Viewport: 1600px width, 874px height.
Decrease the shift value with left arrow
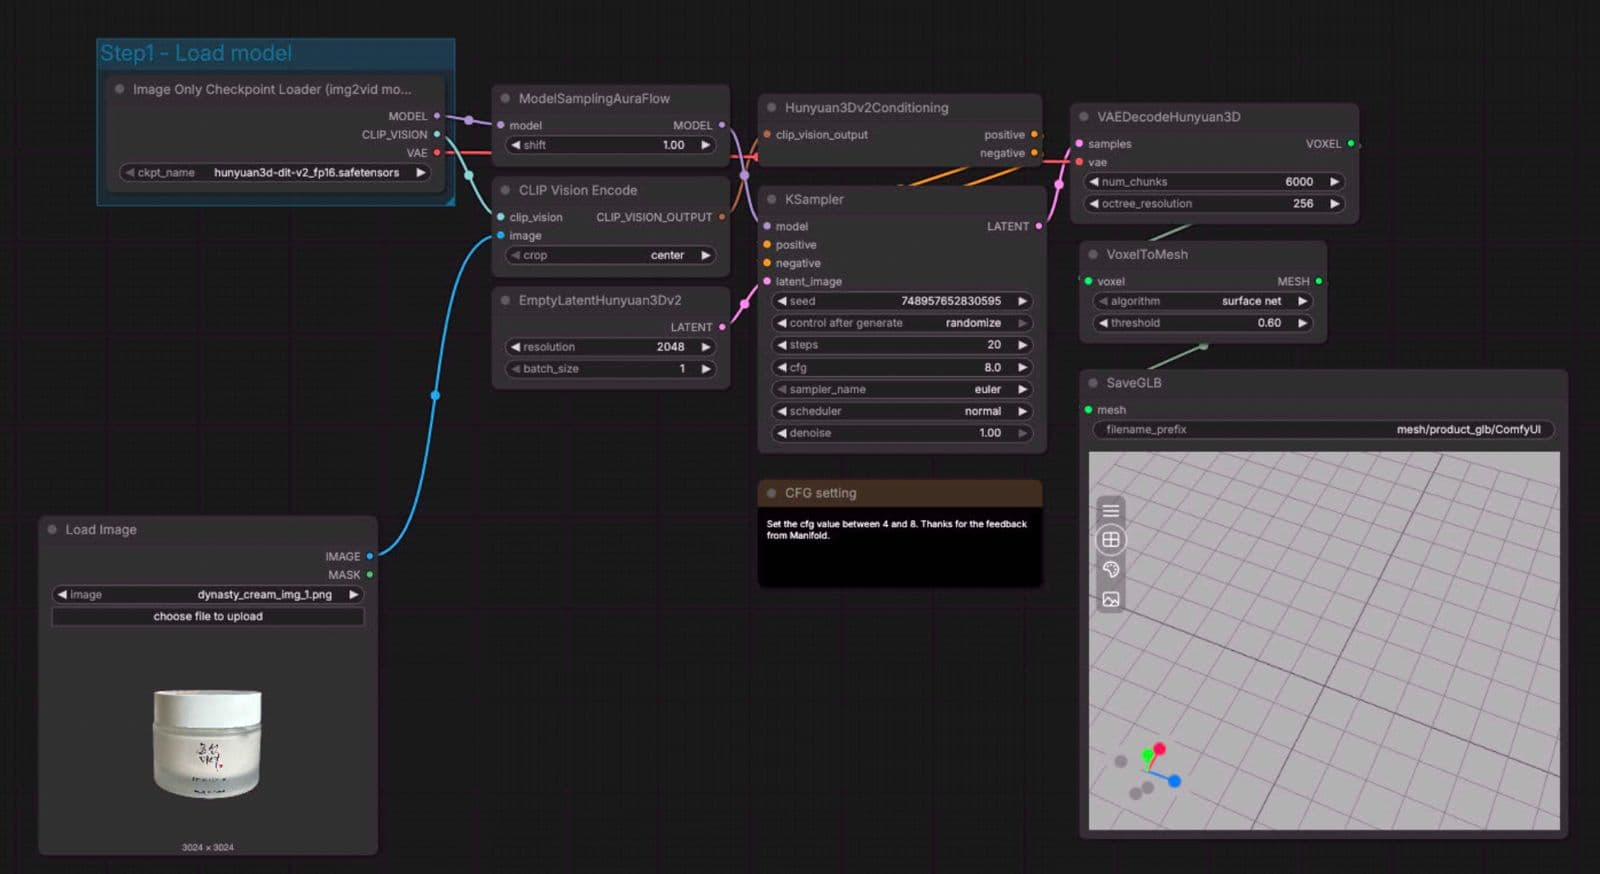coord(515,145)
